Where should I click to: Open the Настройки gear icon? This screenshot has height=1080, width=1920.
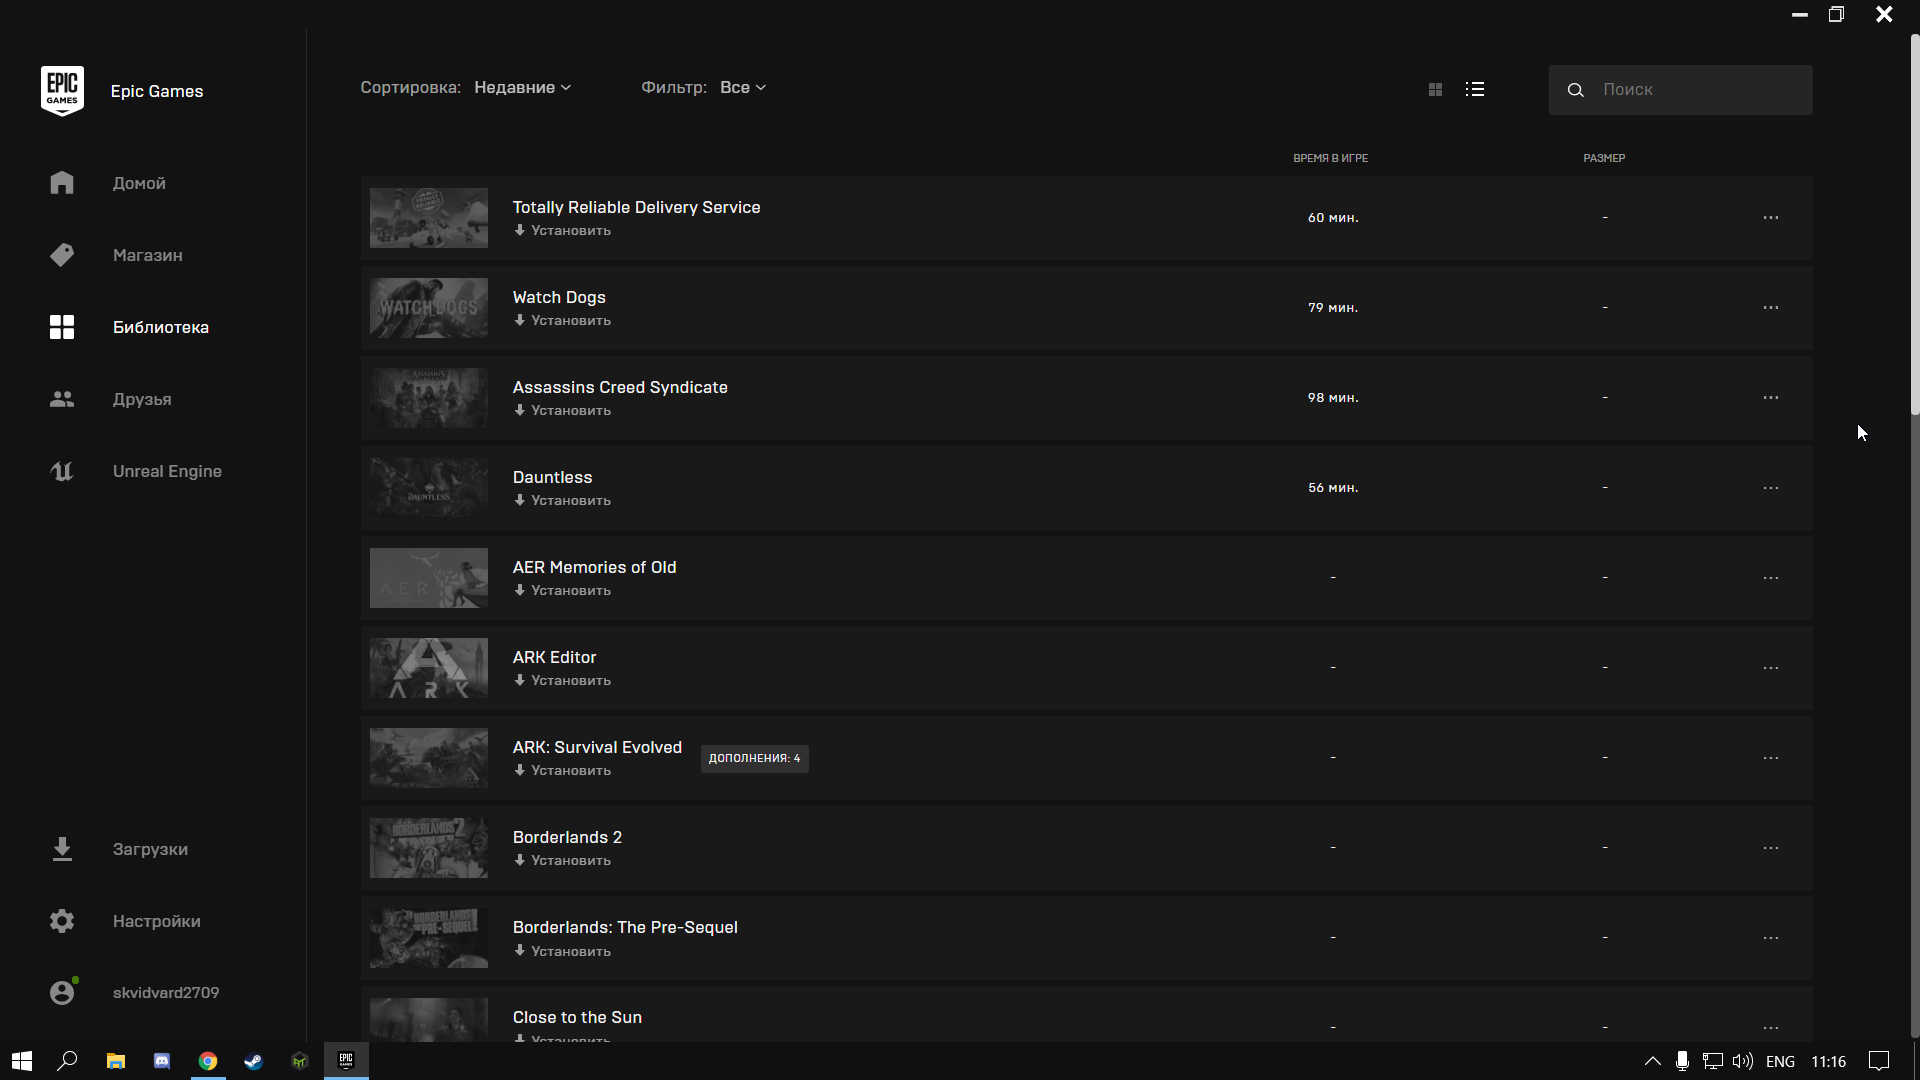coord(62,921)
